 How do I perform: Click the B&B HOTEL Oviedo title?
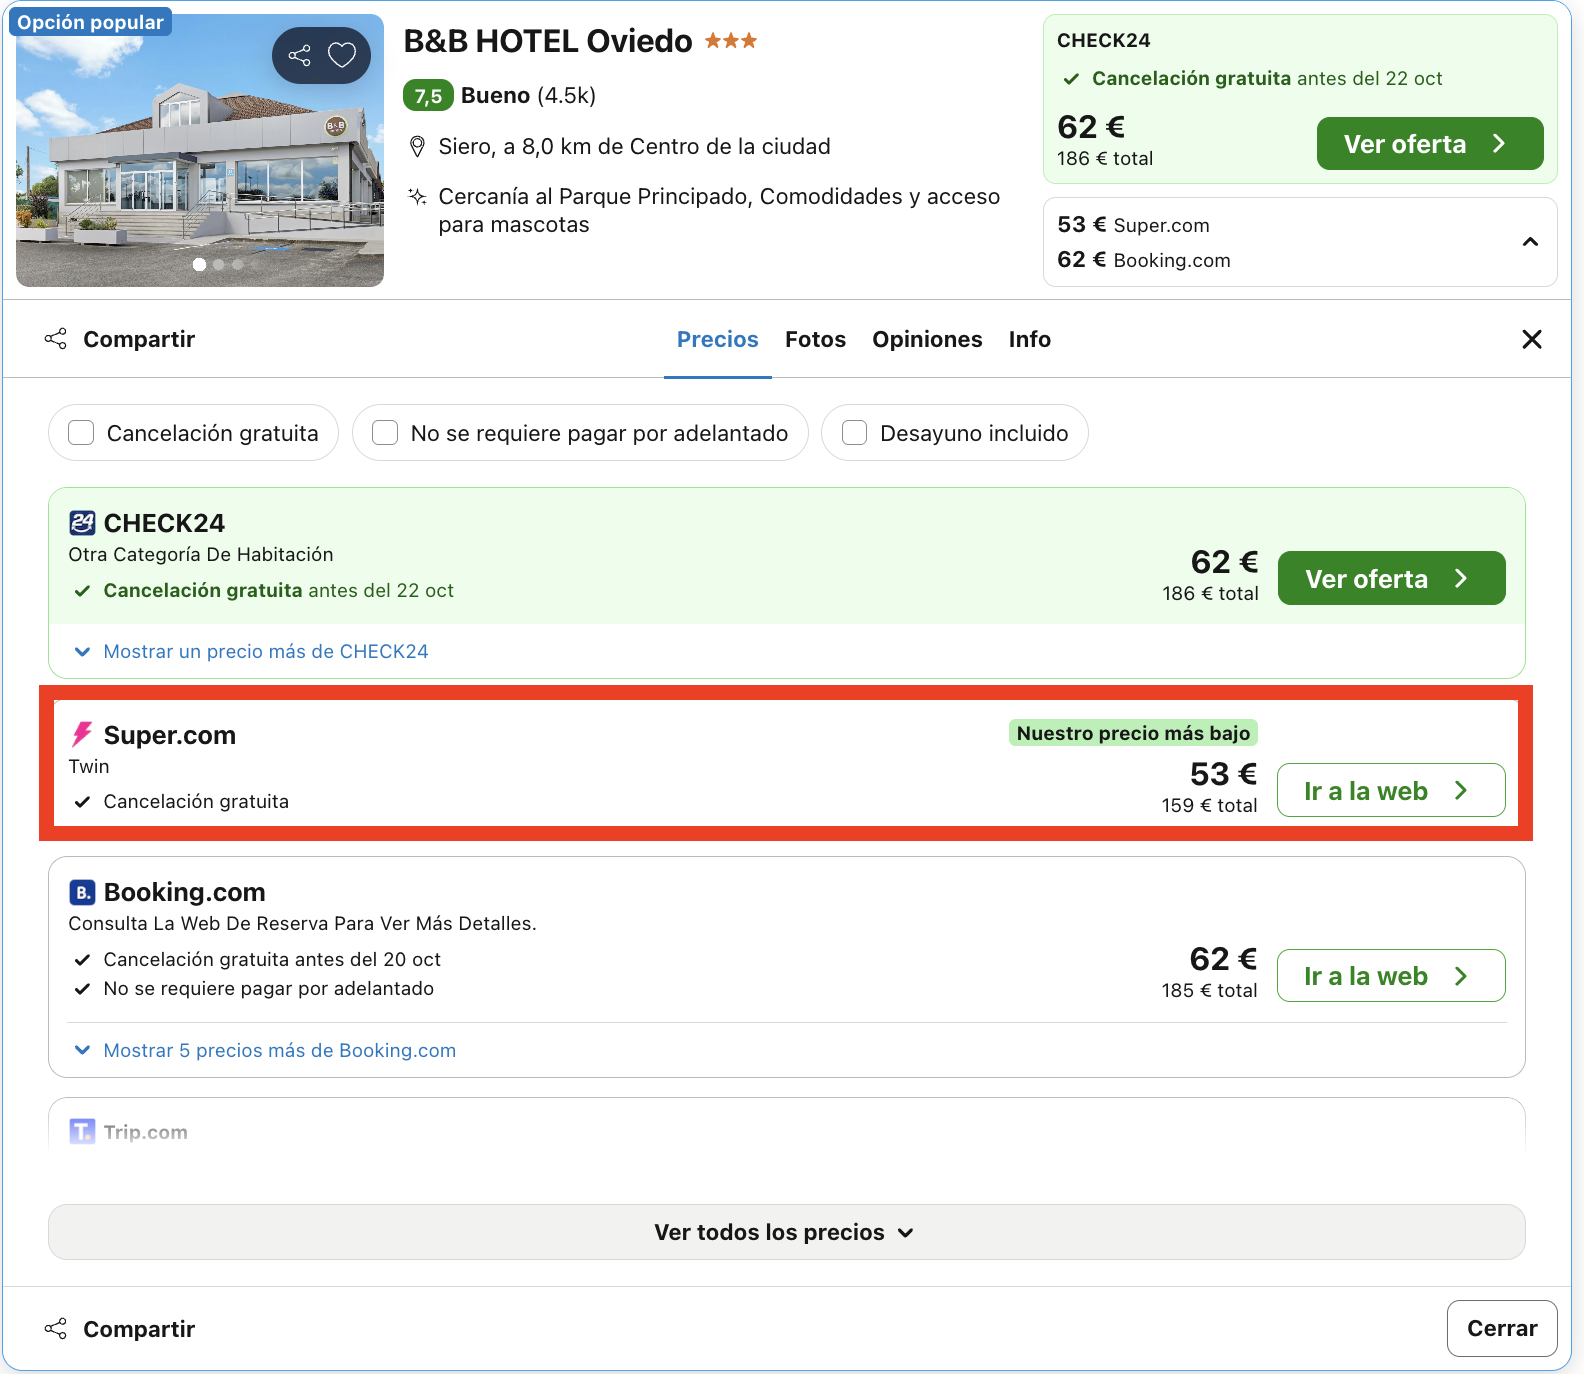coord(548,41)
